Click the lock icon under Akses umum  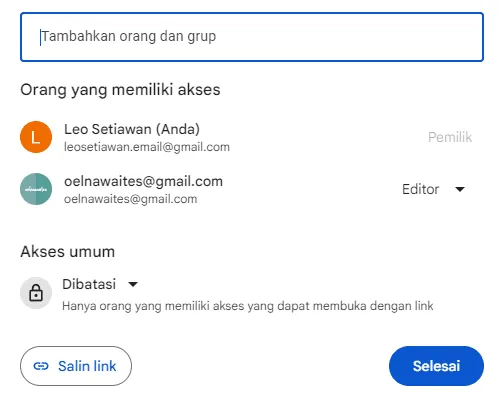36,293
